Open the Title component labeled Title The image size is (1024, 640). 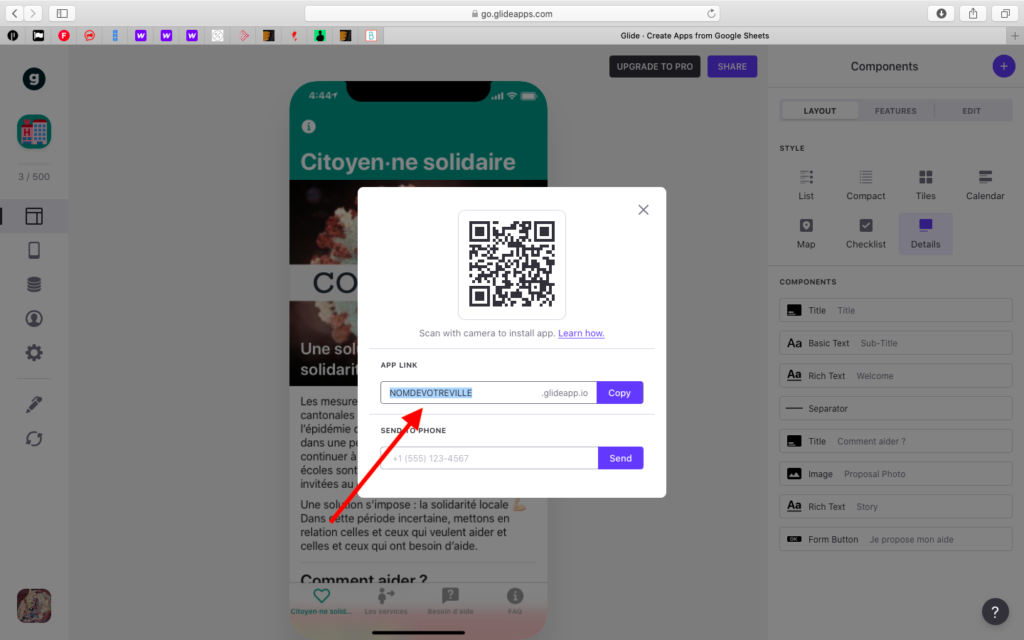895,310
